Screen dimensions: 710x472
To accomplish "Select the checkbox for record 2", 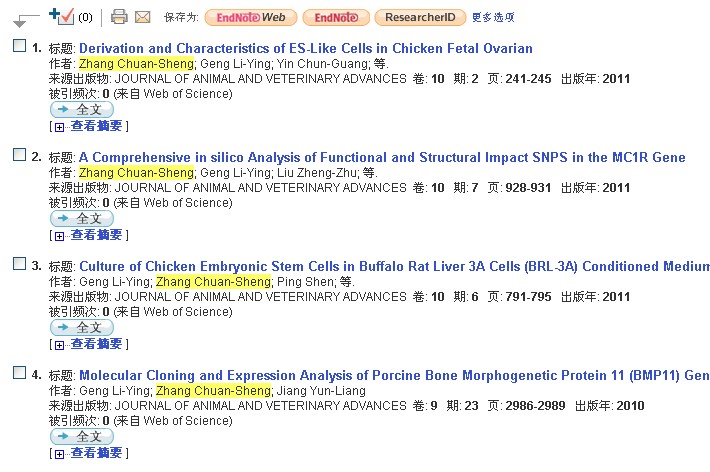I will pyautogui.click(x=19, y=155).
